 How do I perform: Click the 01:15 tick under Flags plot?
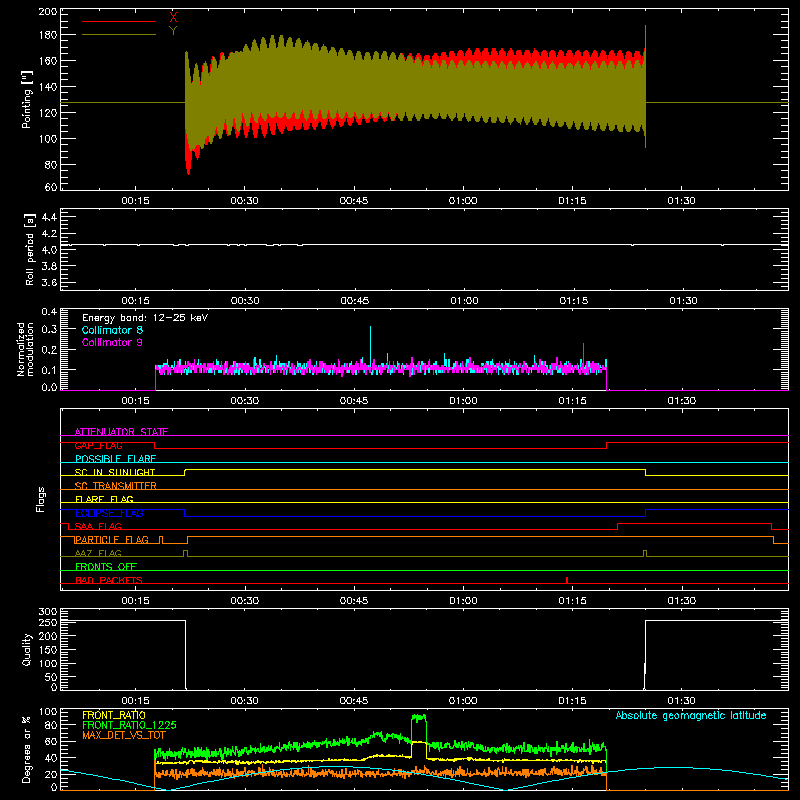click(572, 601)
